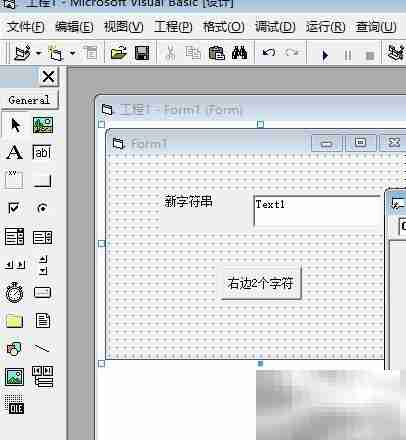Image resolution: width=406 pixels, height=440 pixels.
Task: Open the Menu Editor from toolbar
Action: (x=90, y=53)
